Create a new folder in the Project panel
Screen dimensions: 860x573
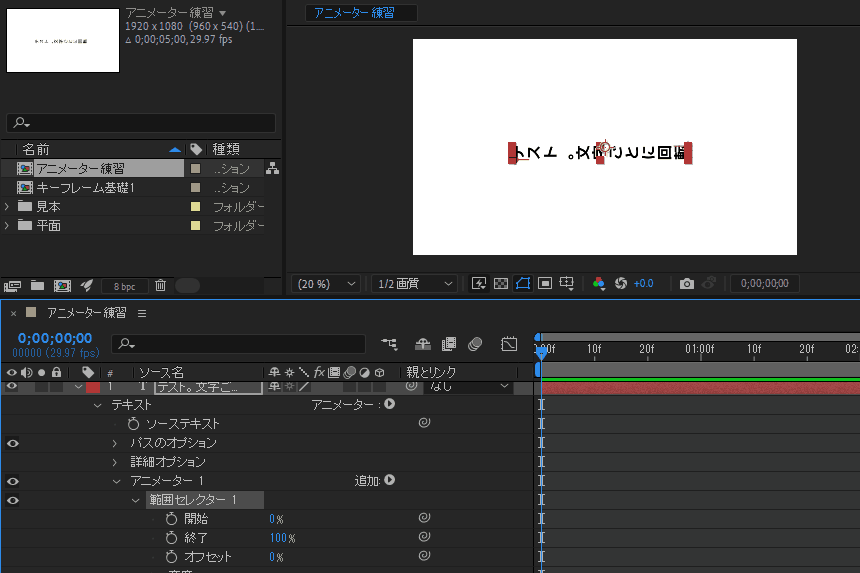point(37,285)
